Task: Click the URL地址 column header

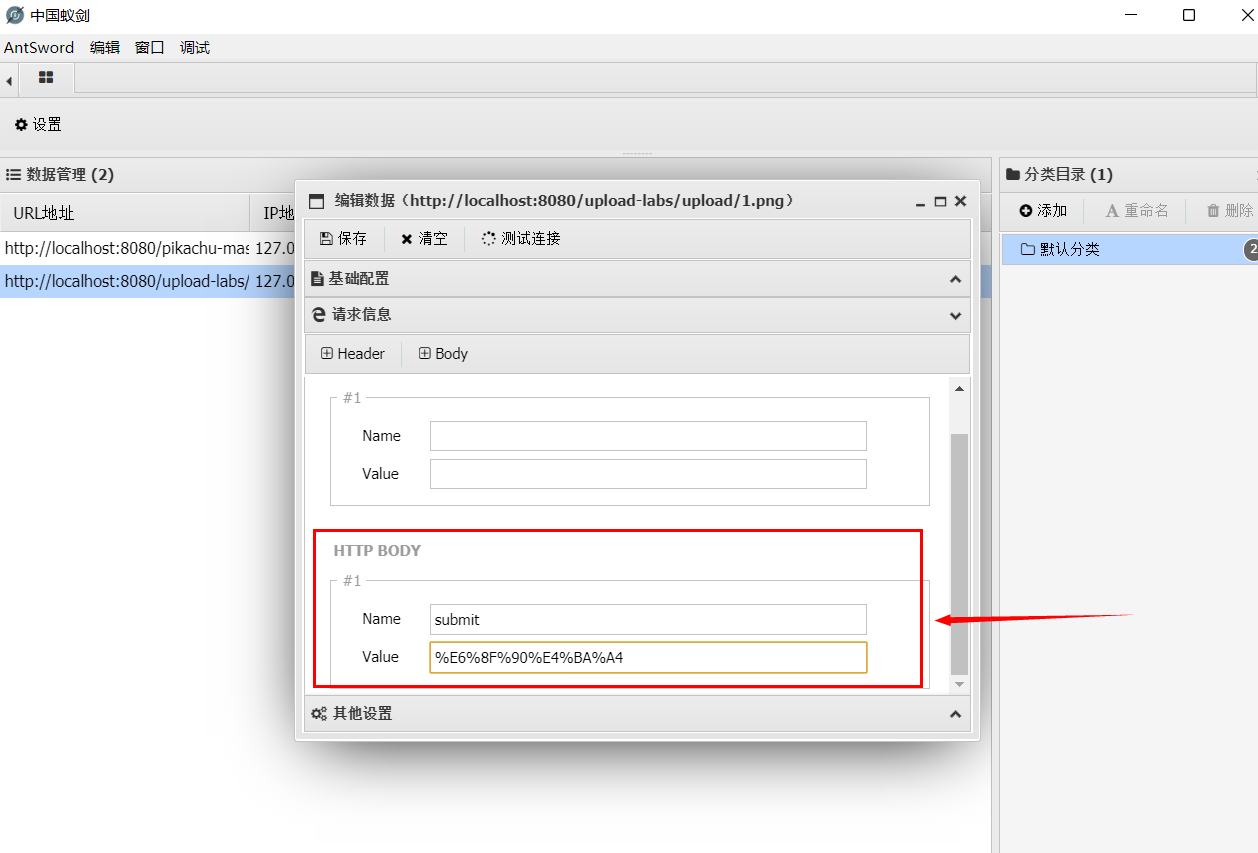Action: click(x=124, y=213)
